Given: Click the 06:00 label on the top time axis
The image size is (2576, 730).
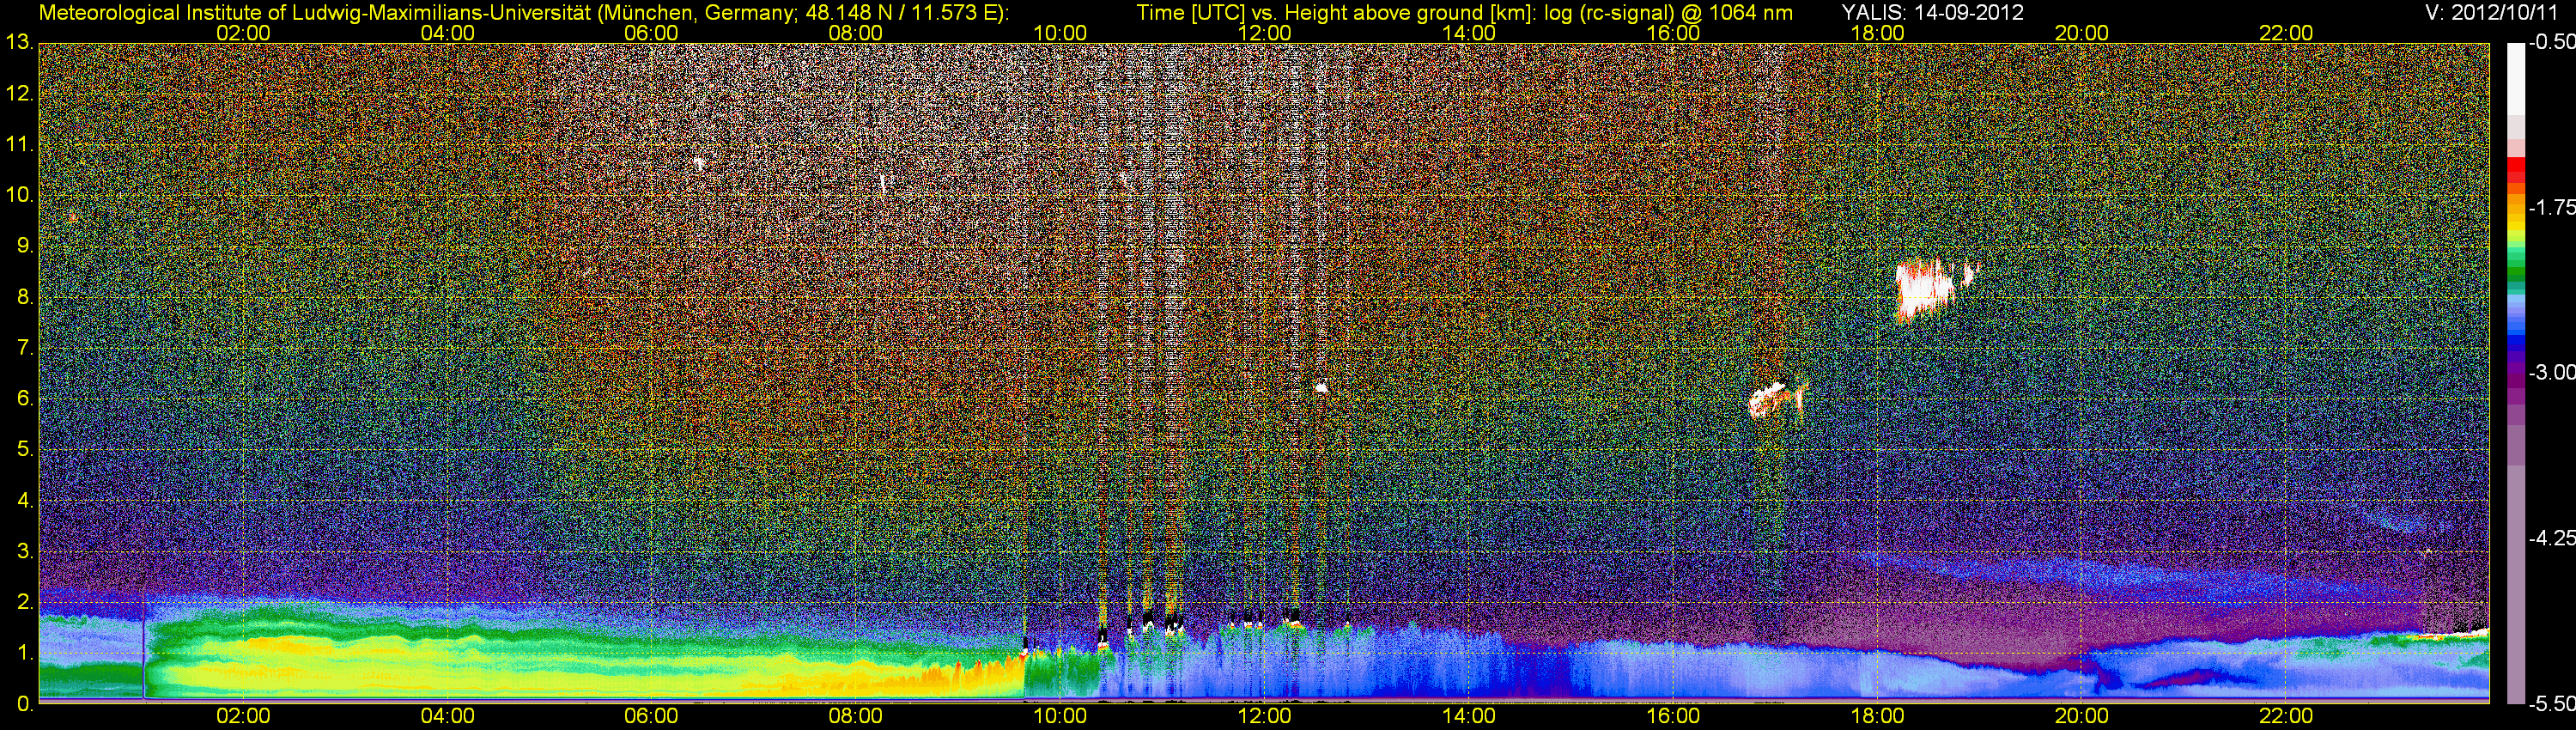Looking at the screenshot, I should click(x=651, y=33).
